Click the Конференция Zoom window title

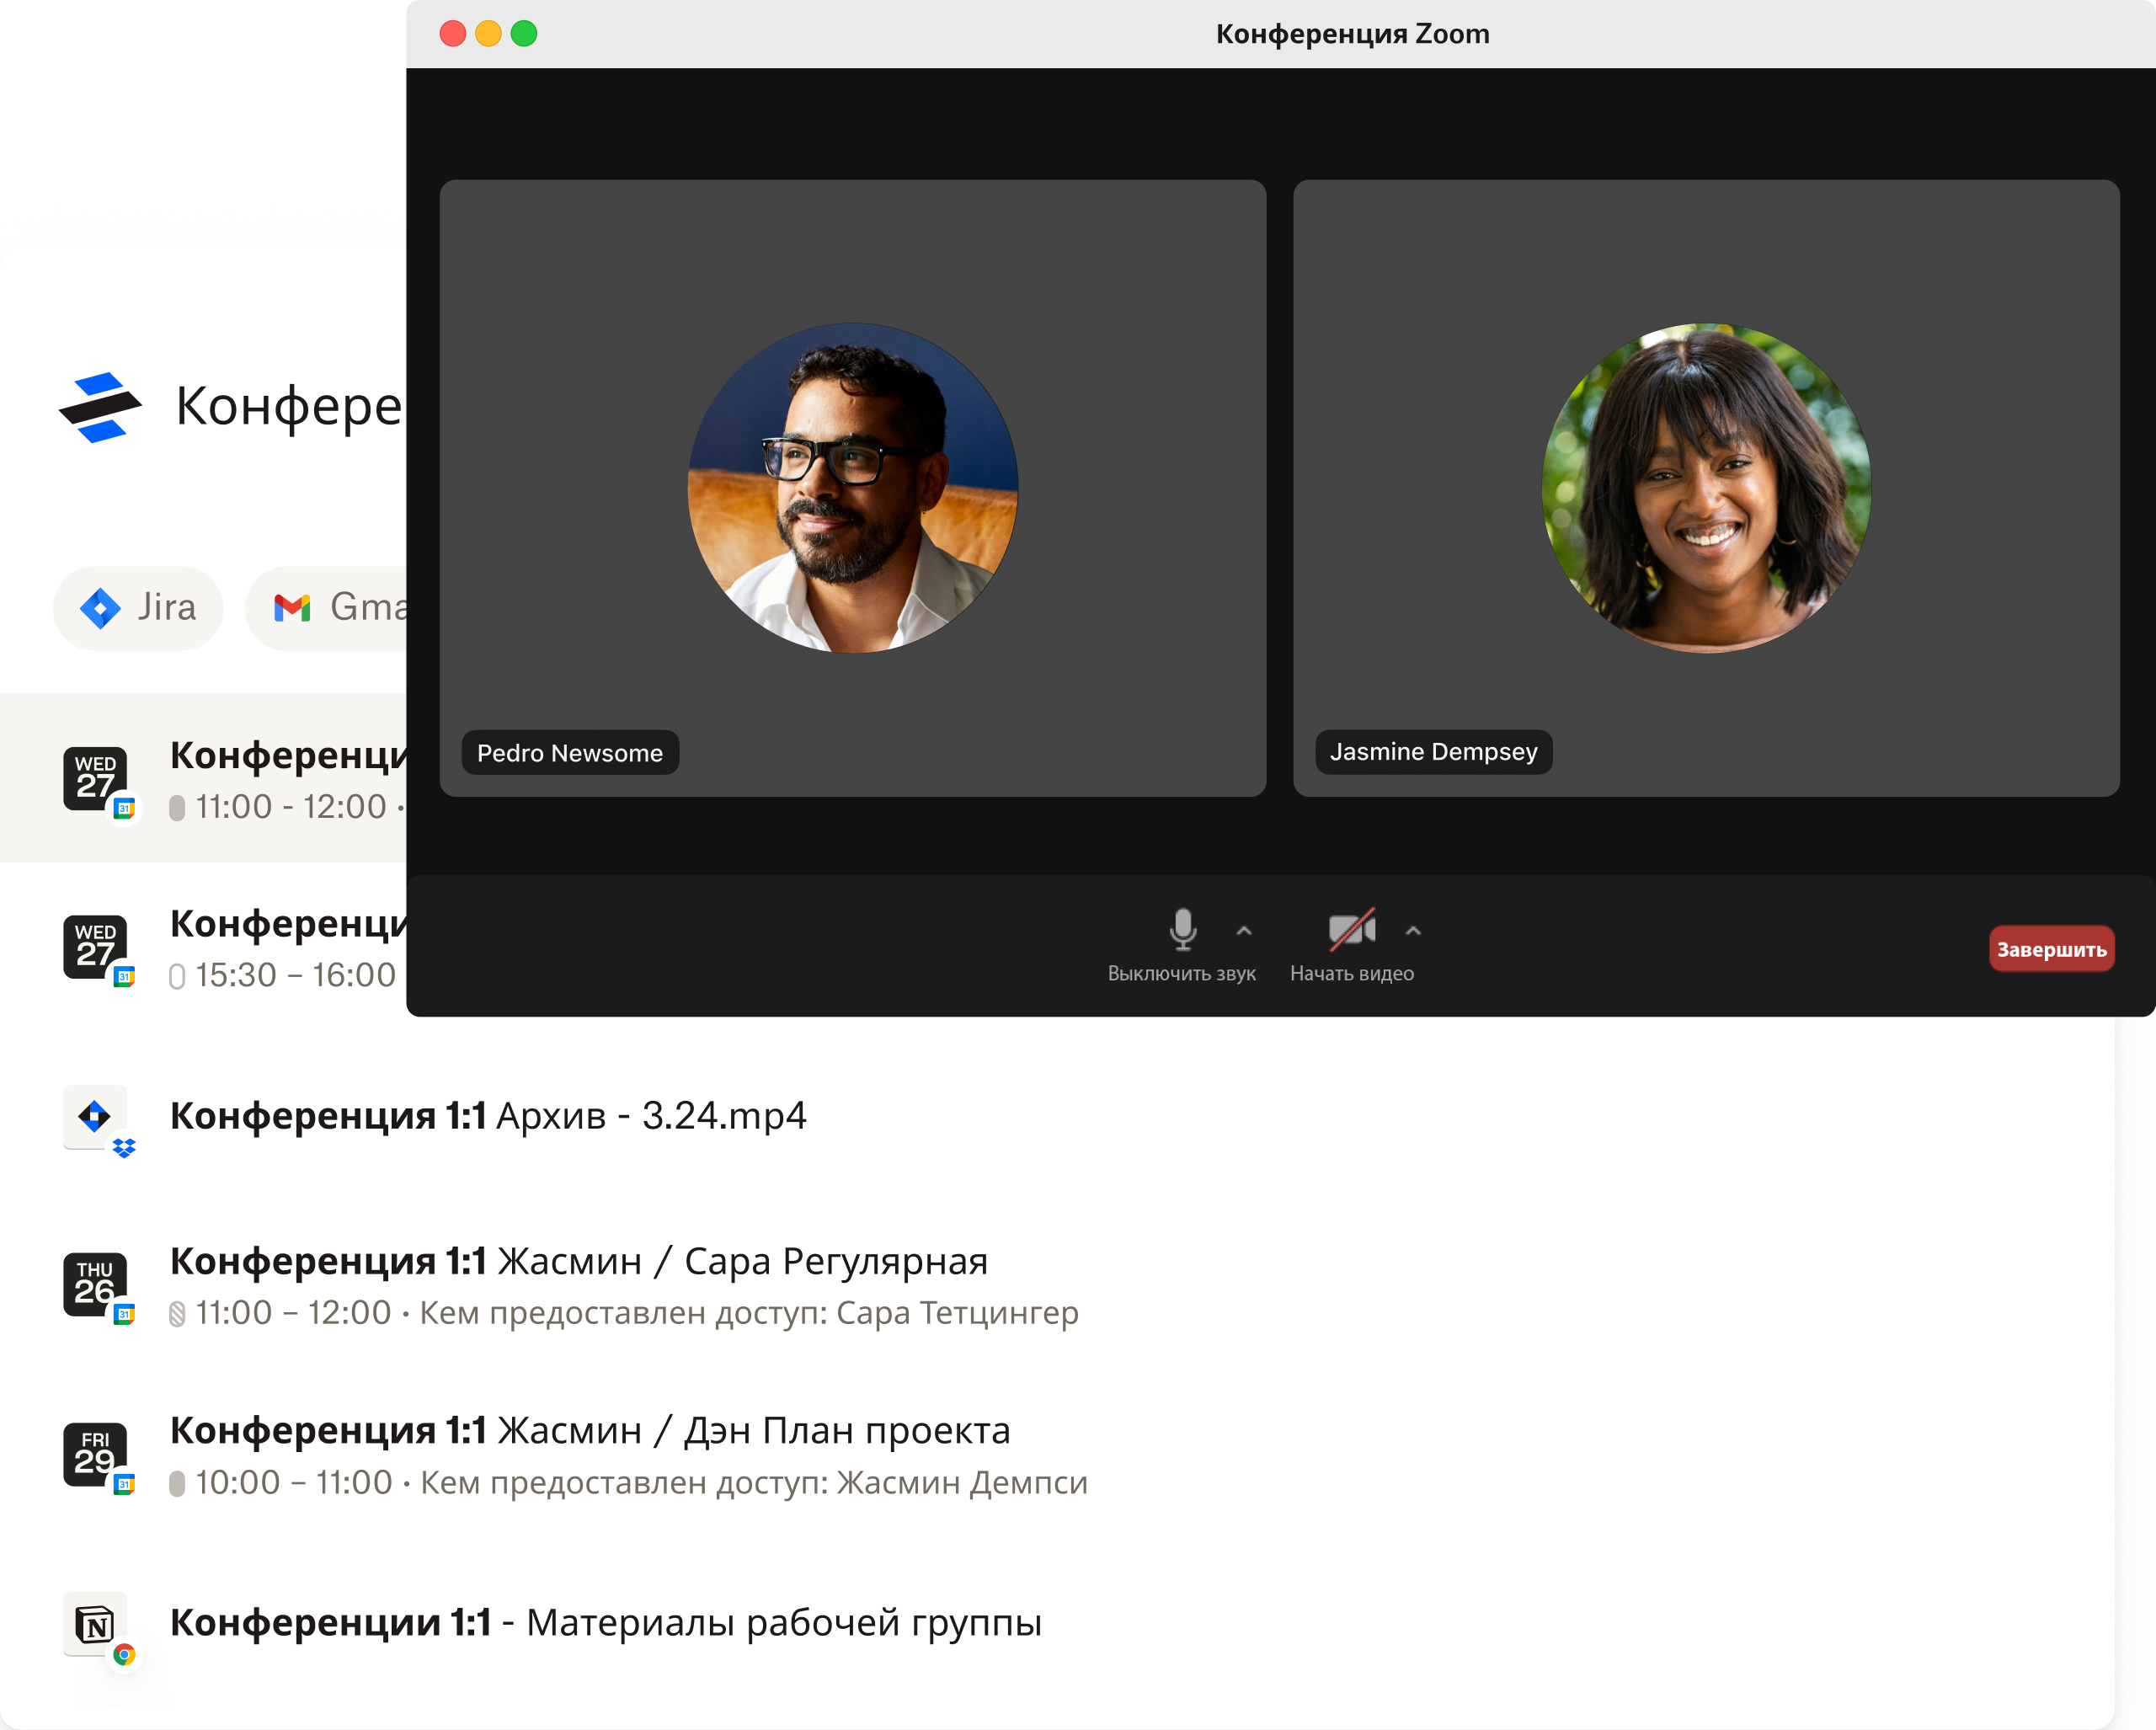tap(1352, 34)
